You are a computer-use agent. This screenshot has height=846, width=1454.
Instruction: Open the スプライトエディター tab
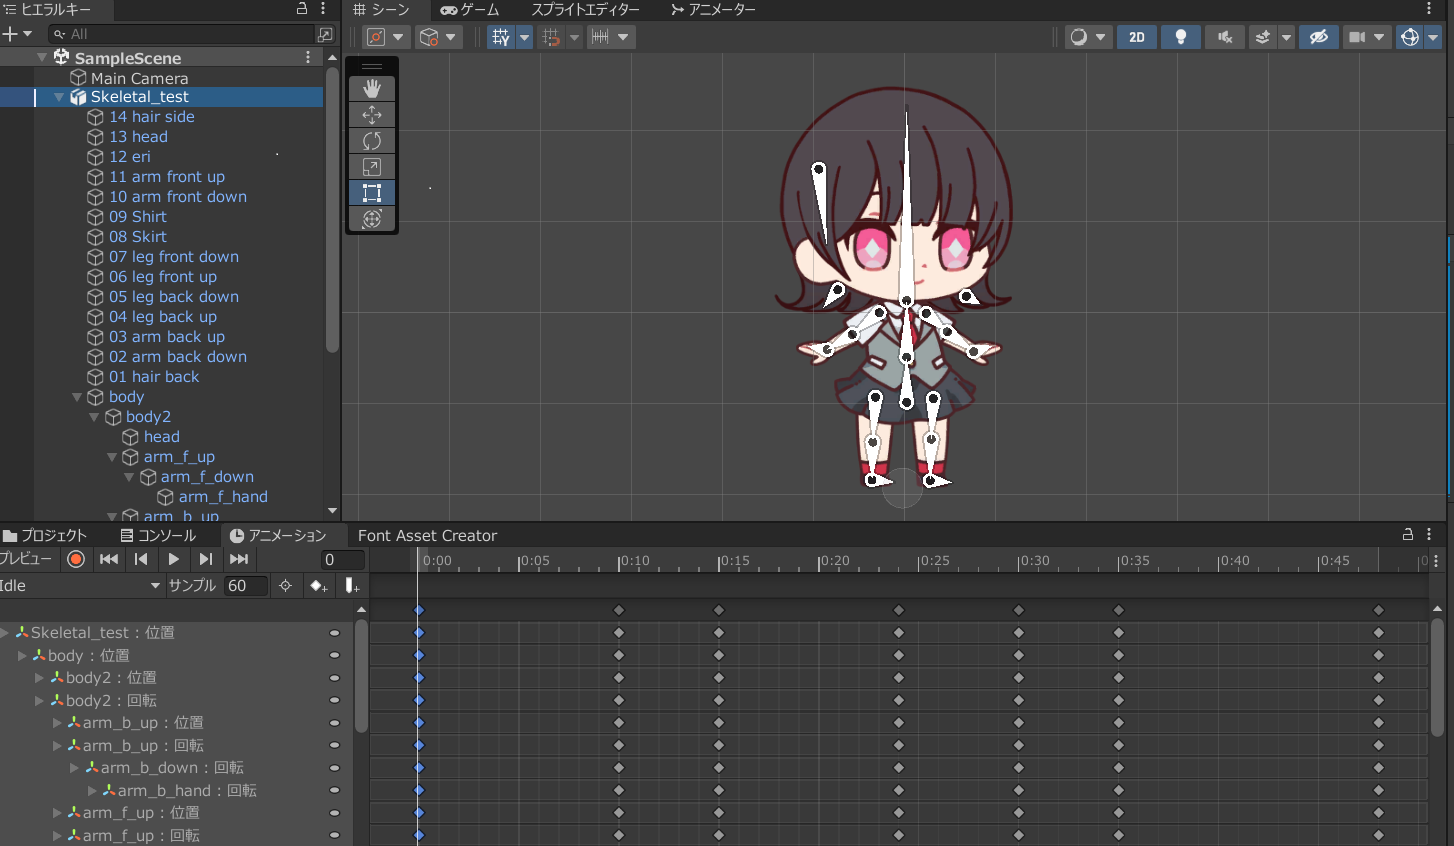585,10
